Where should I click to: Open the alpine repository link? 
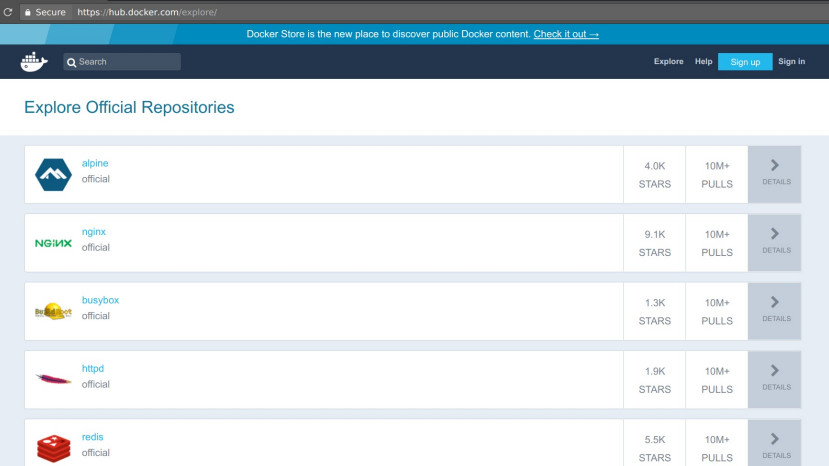coord(95,163)
